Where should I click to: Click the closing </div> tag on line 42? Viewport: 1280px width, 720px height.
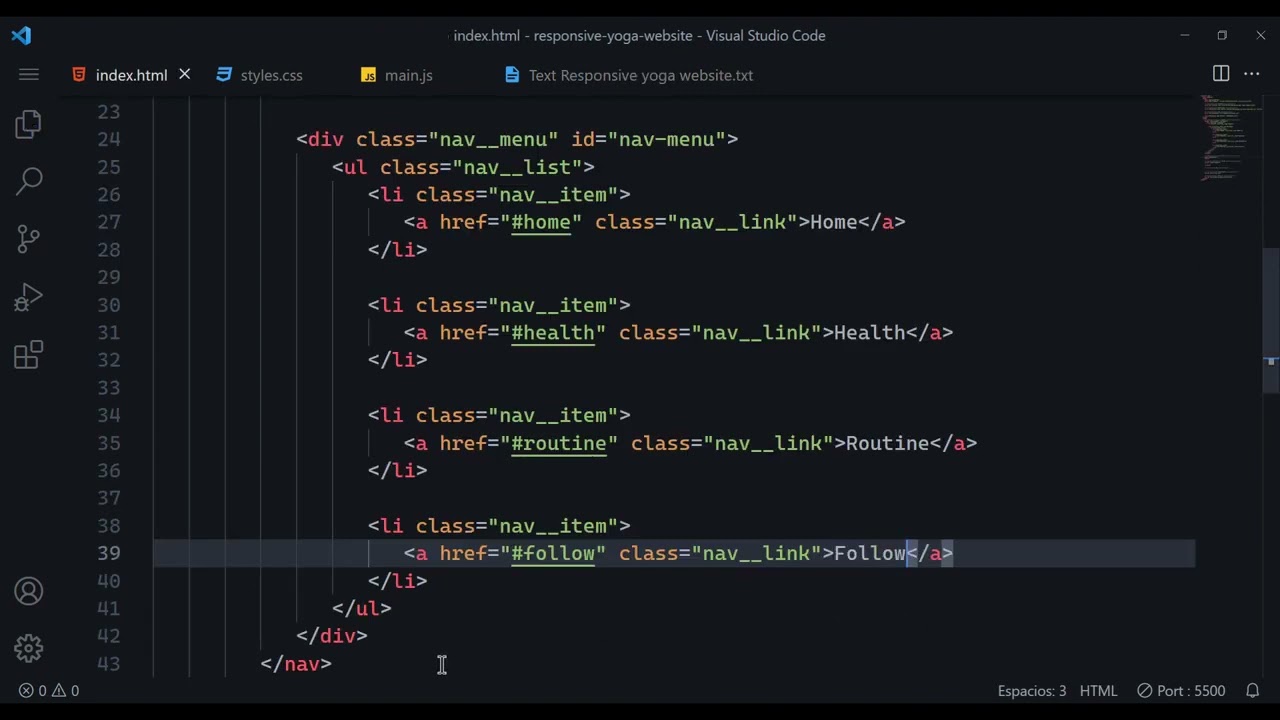point(332,636)
